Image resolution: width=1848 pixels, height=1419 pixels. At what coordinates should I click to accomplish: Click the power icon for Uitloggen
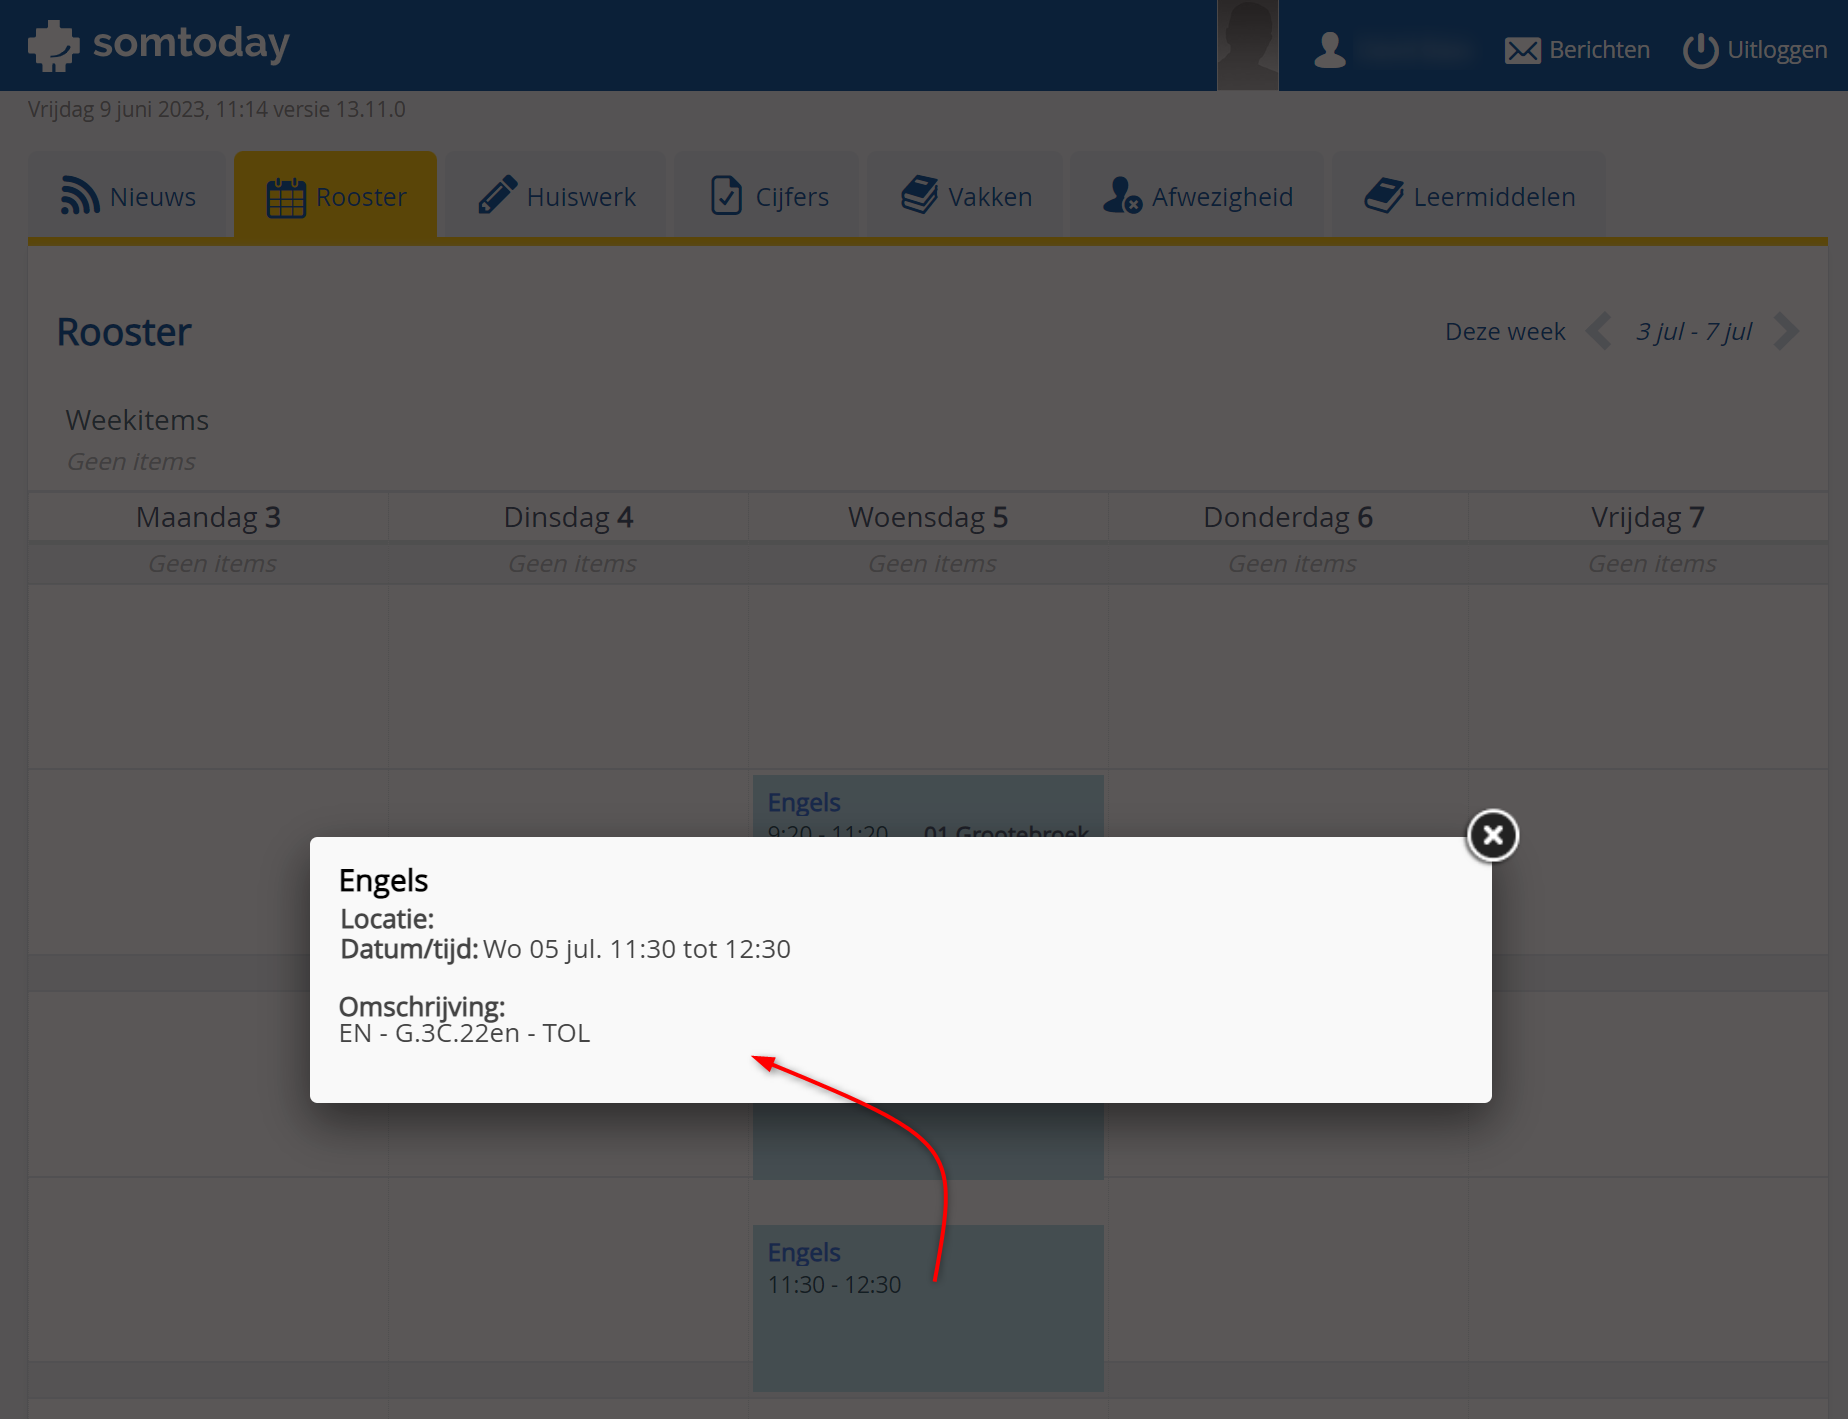[x=1700, y=50]
